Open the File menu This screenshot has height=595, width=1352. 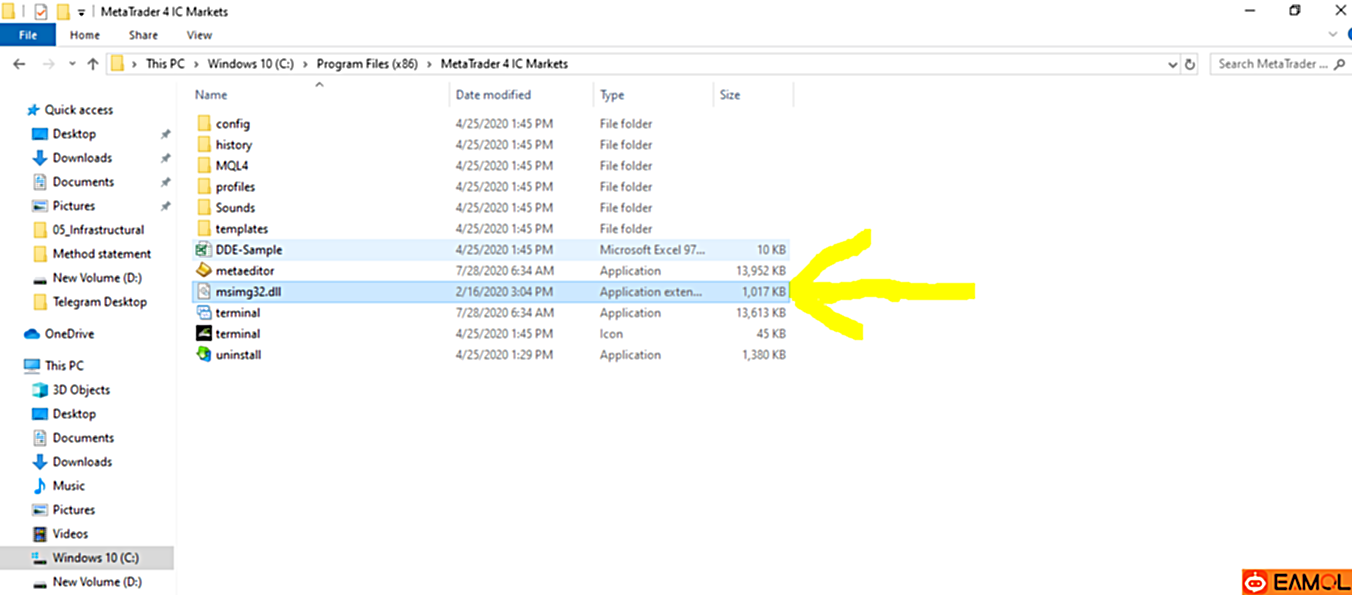(x=28, y=35)
